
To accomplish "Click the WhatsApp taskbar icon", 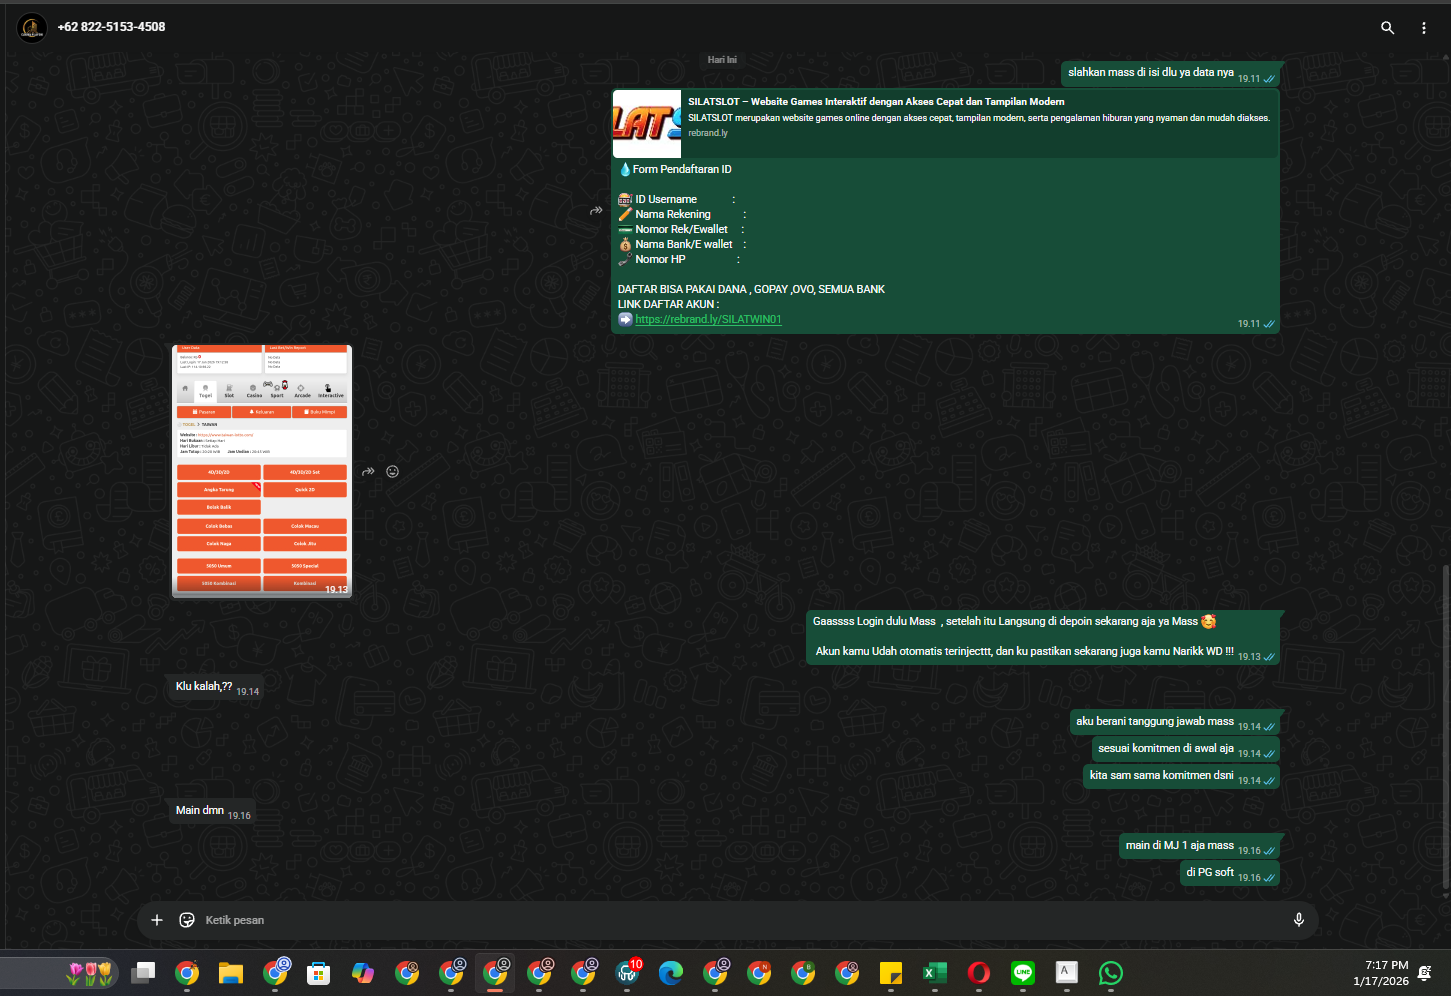I will click(1111, 973).
